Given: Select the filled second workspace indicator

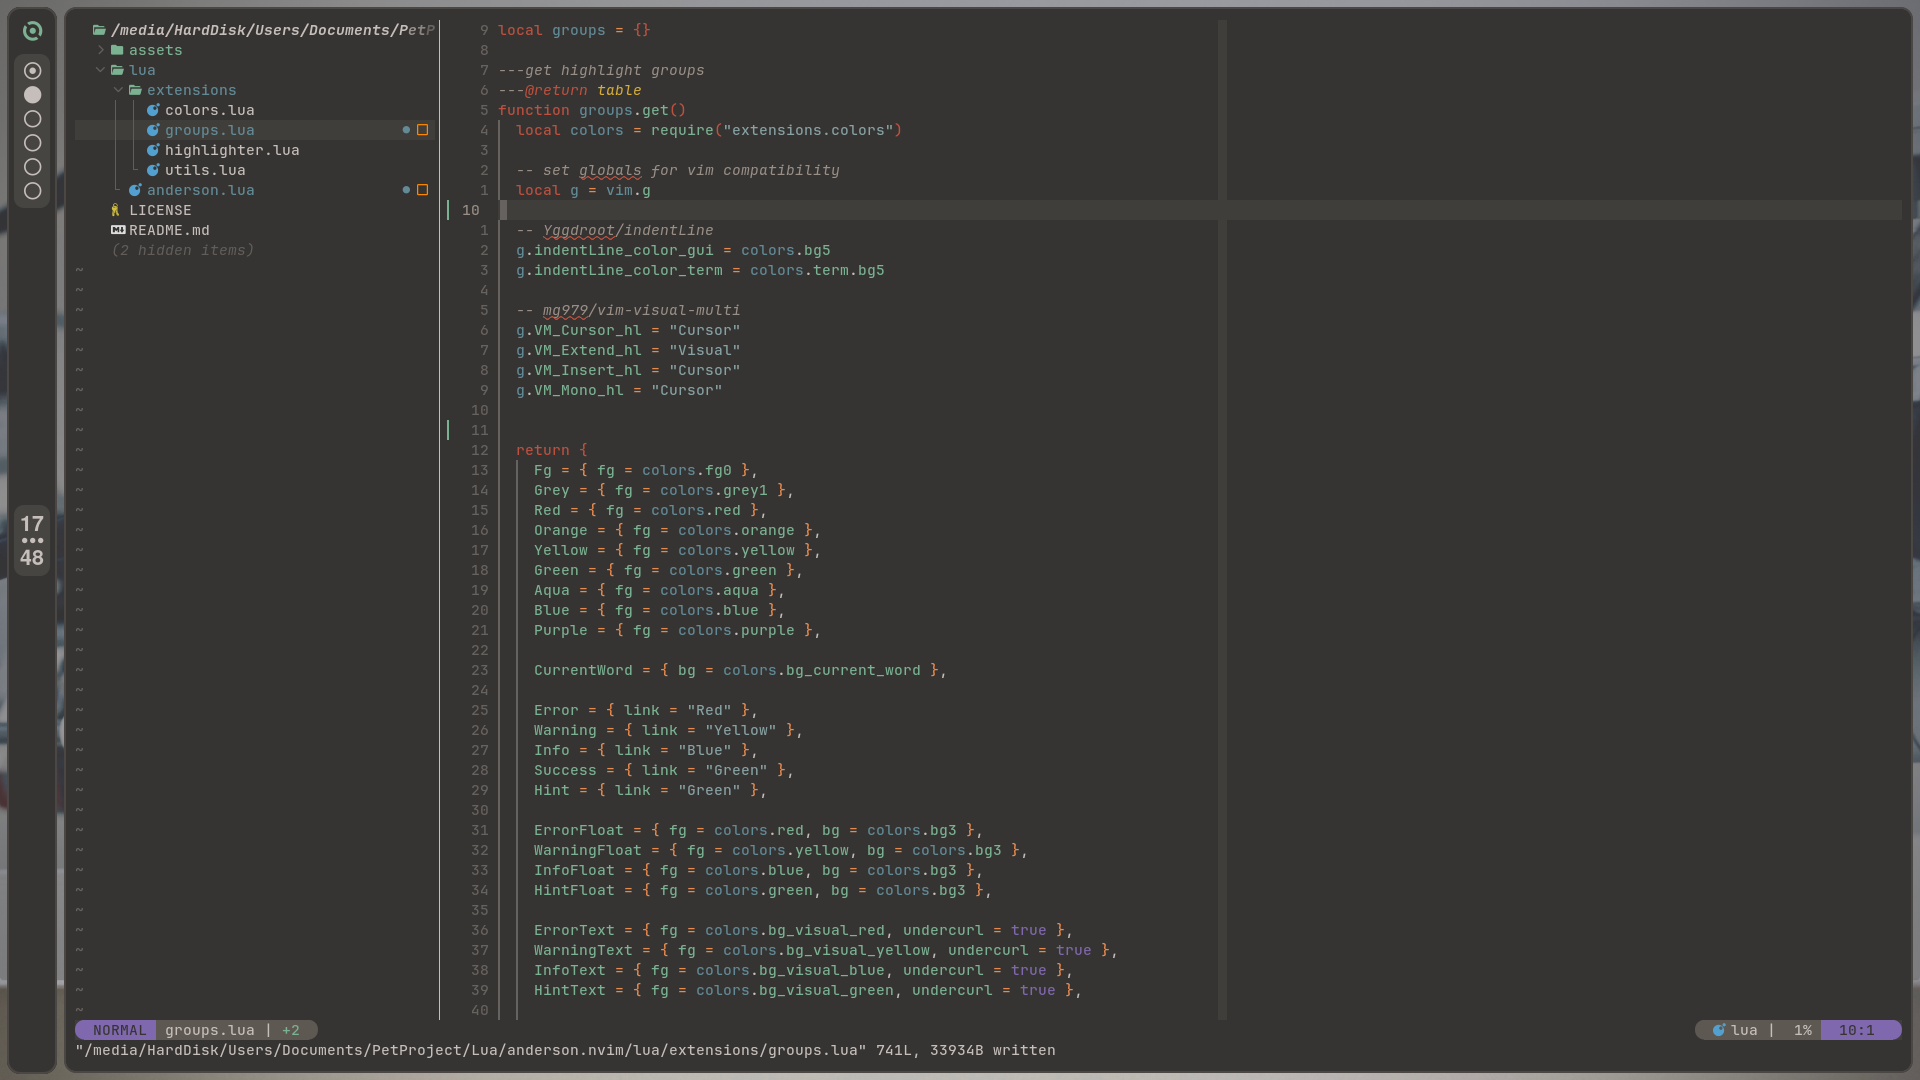Looking at the screenshot, I should 32,95.
